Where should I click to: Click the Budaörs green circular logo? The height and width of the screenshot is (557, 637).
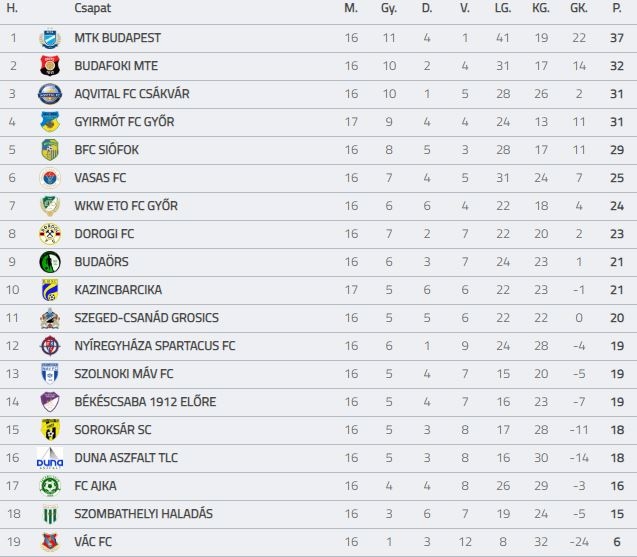point(50,262)
